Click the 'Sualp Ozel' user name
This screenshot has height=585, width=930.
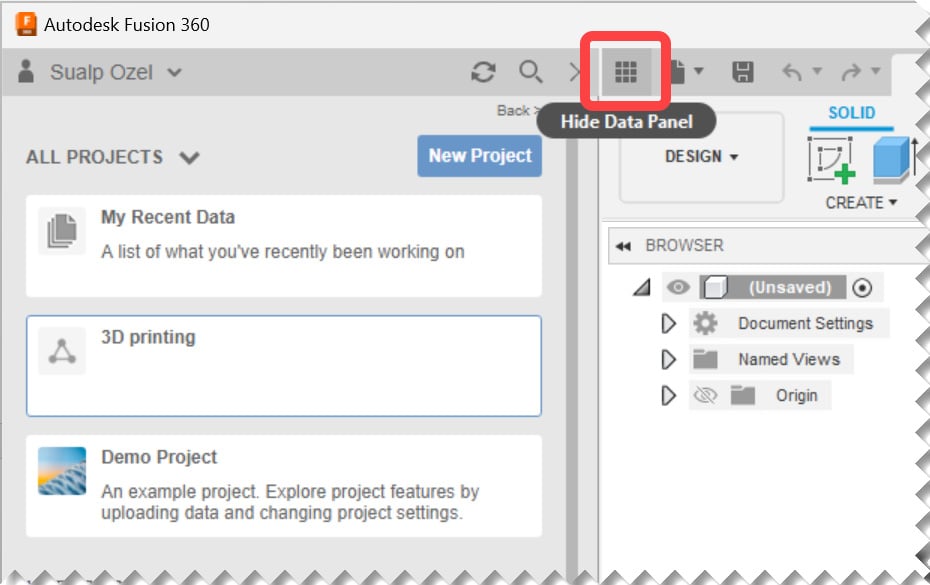101,72
